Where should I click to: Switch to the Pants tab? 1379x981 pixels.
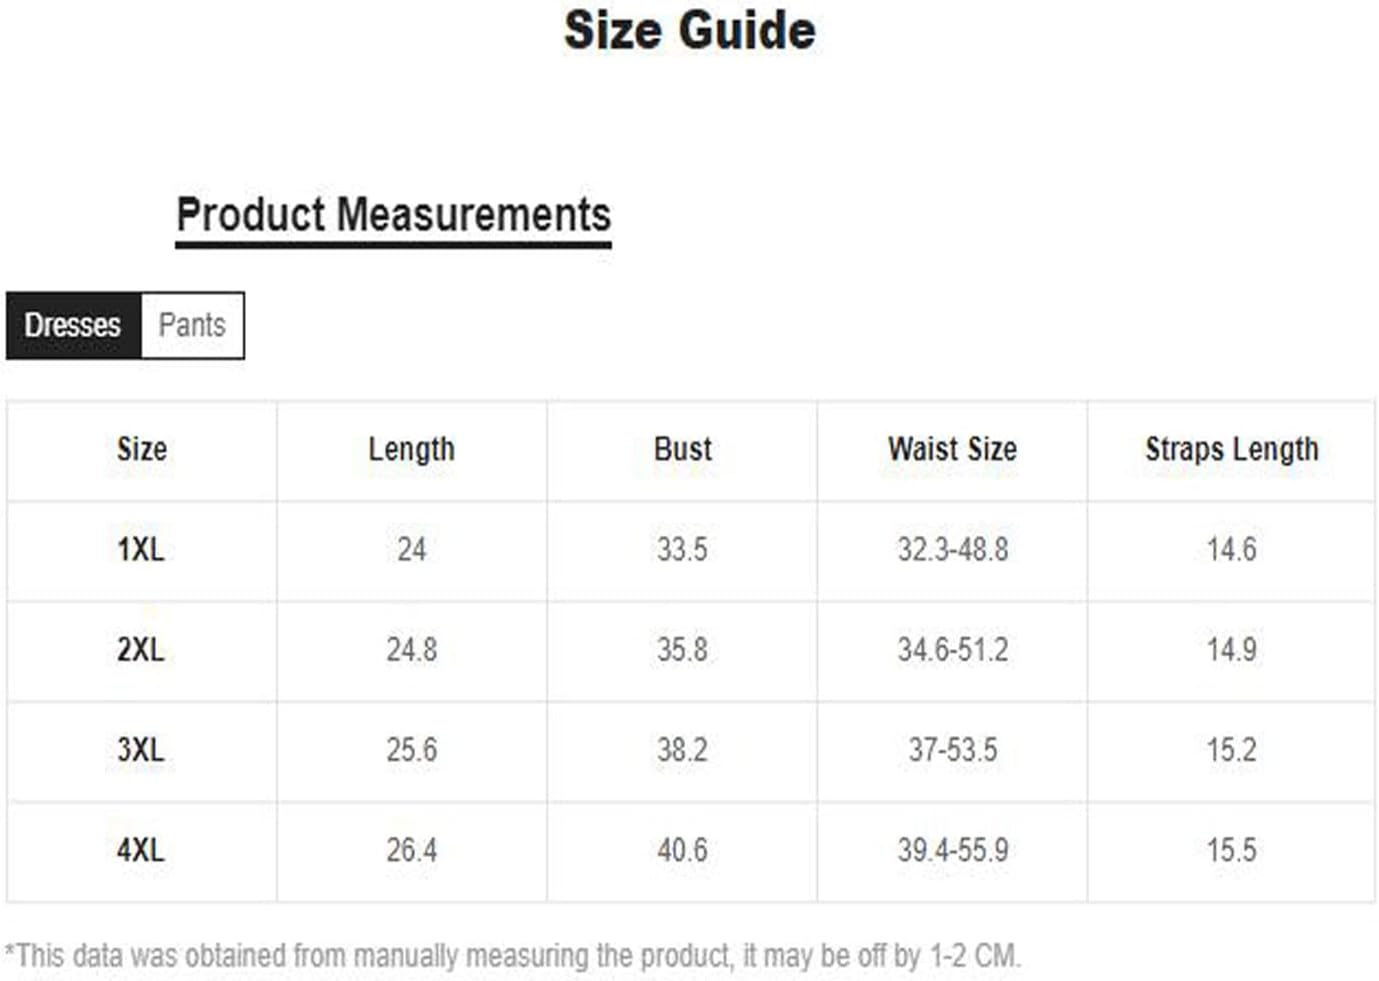(x=192, y=325)
